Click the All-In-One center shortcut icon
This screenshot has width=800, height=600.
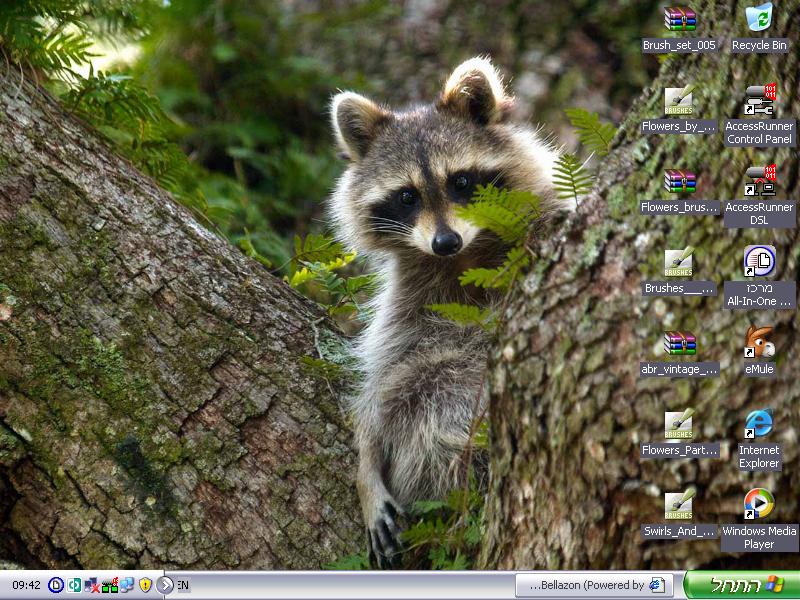point(759,262)
